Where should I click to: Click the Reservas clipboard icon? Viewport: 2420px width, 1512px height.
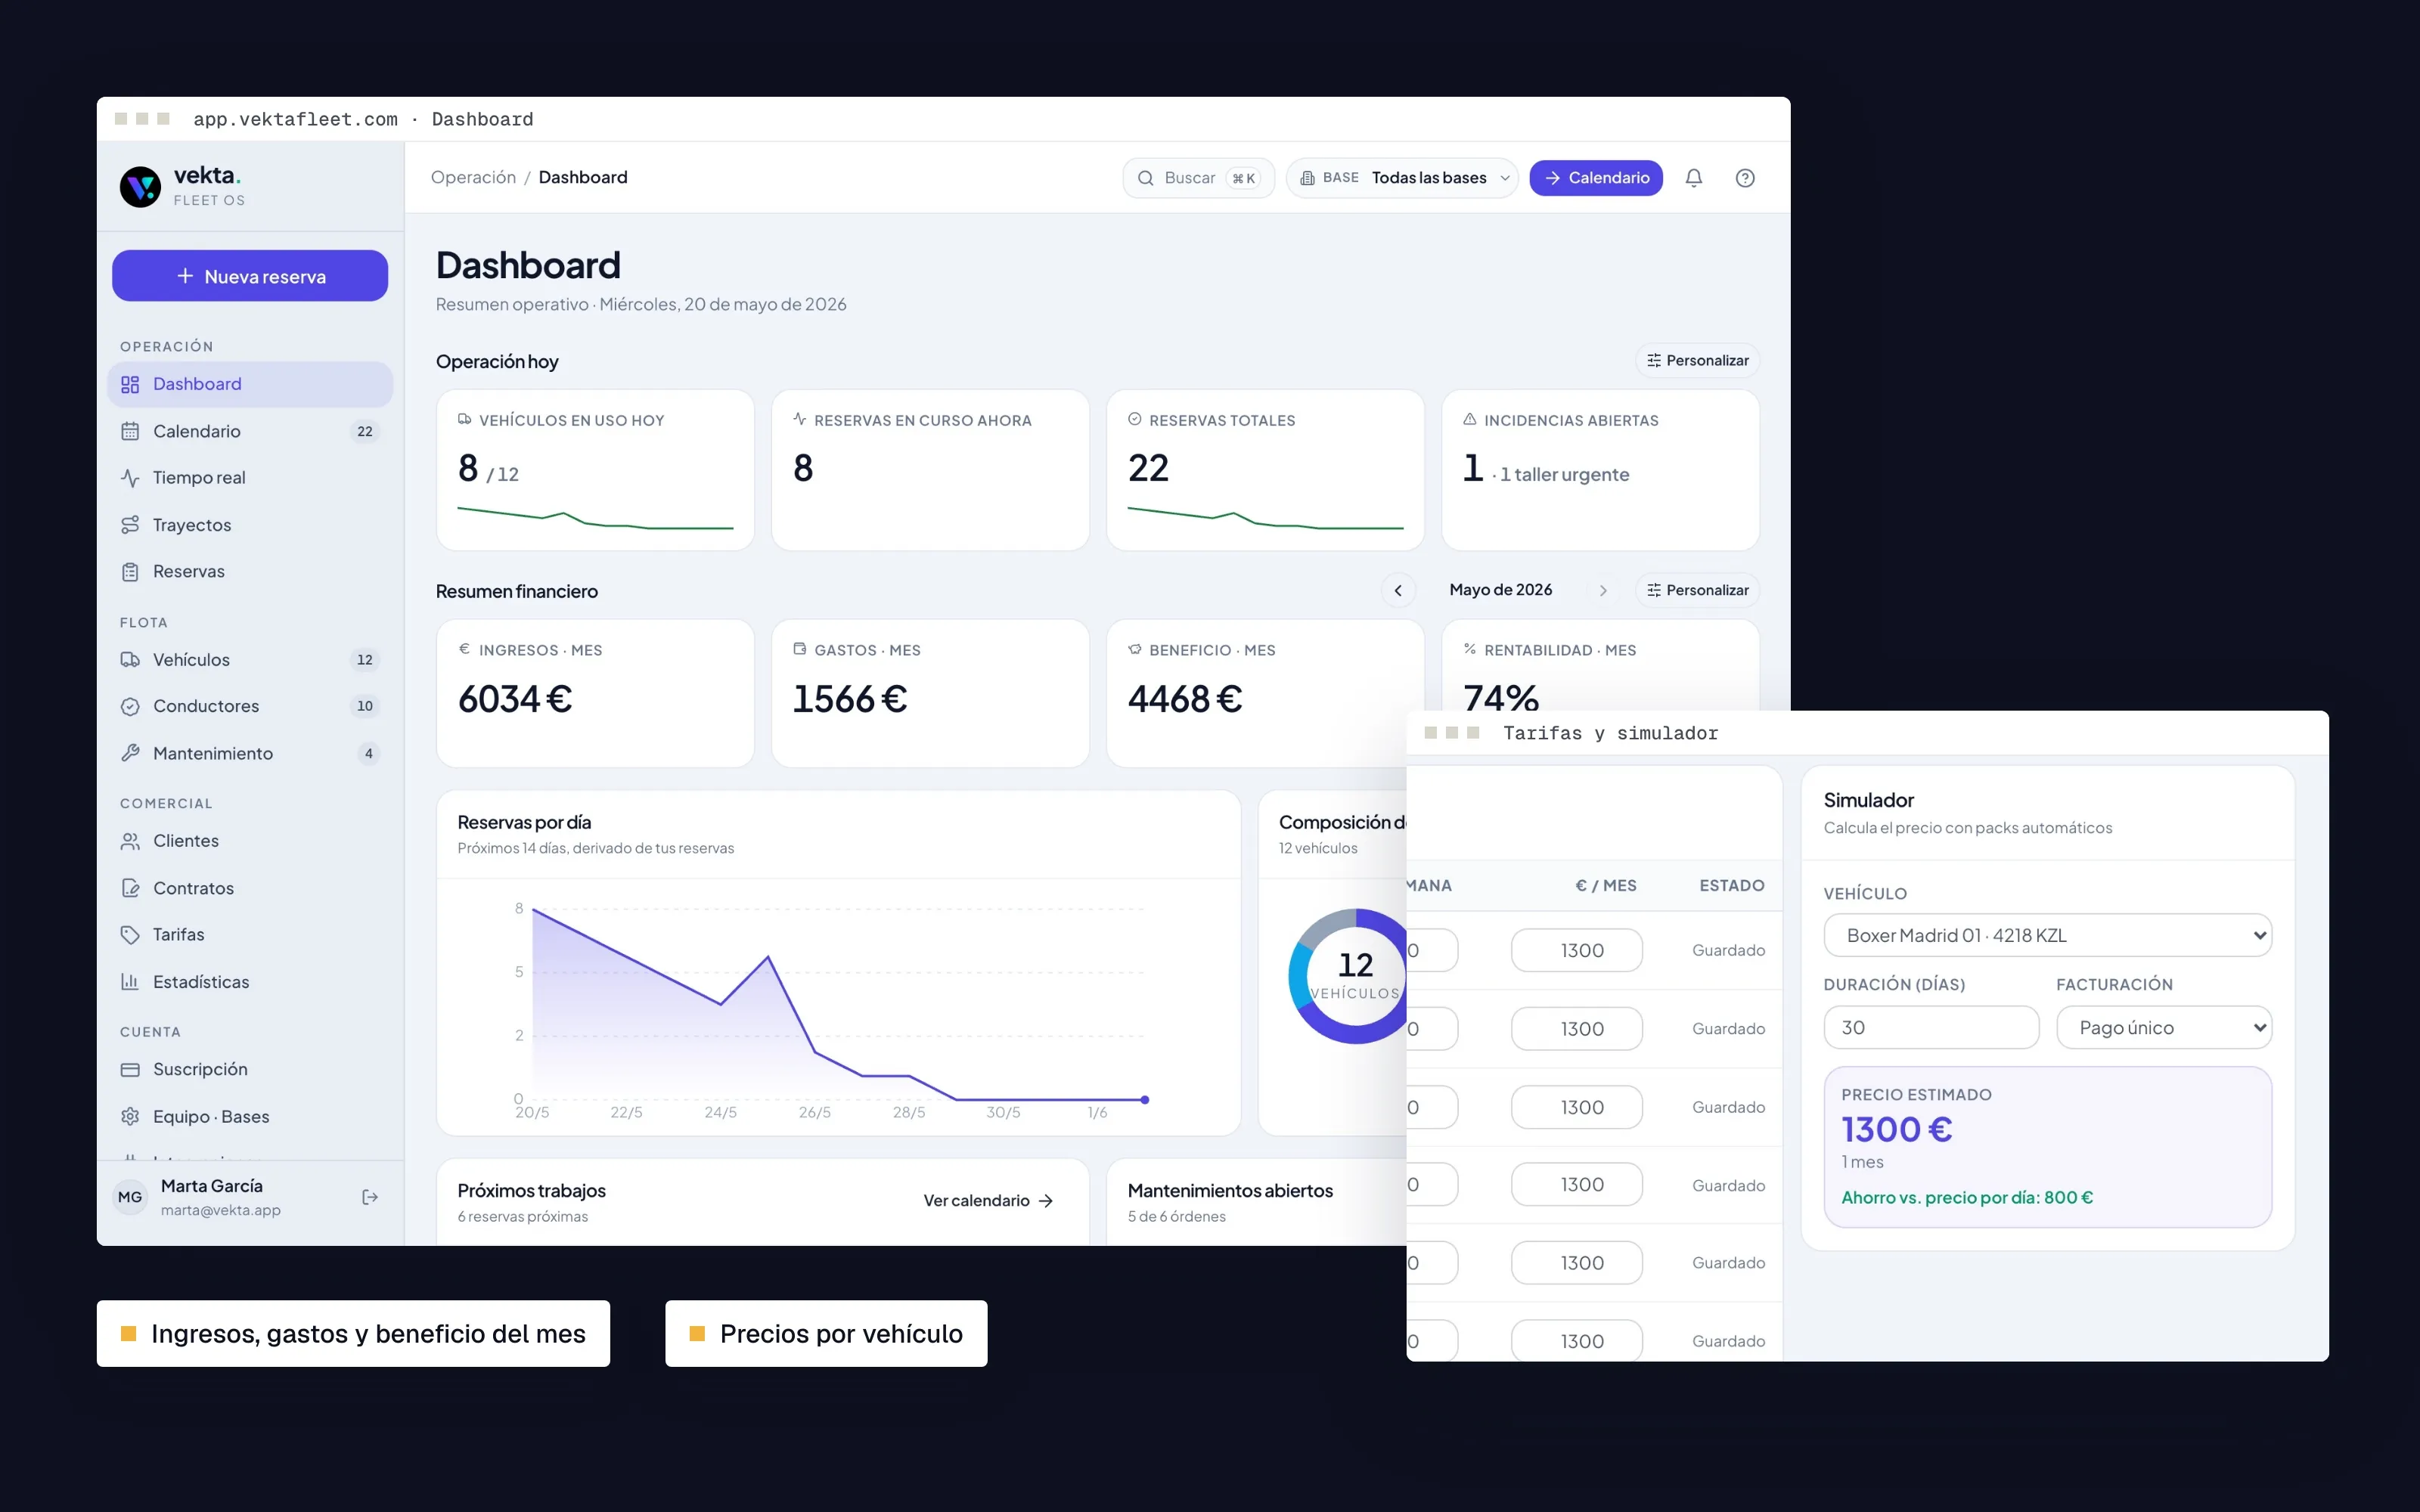pyautogui.click(x=130, y=572)
